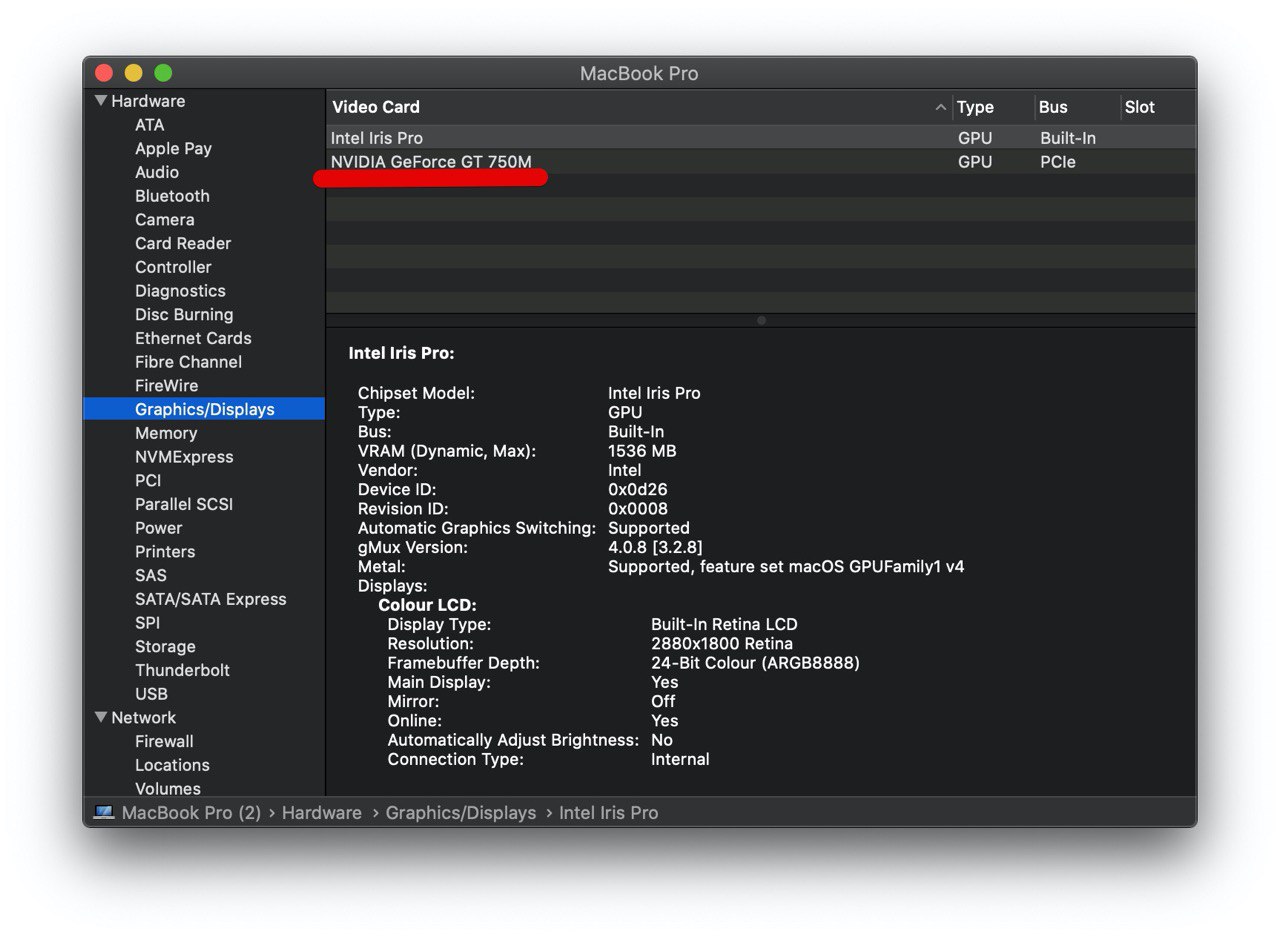1280x937 pixels.
Task: Select Apple Pay in the sidebar
Action: [x=173, y=148]
